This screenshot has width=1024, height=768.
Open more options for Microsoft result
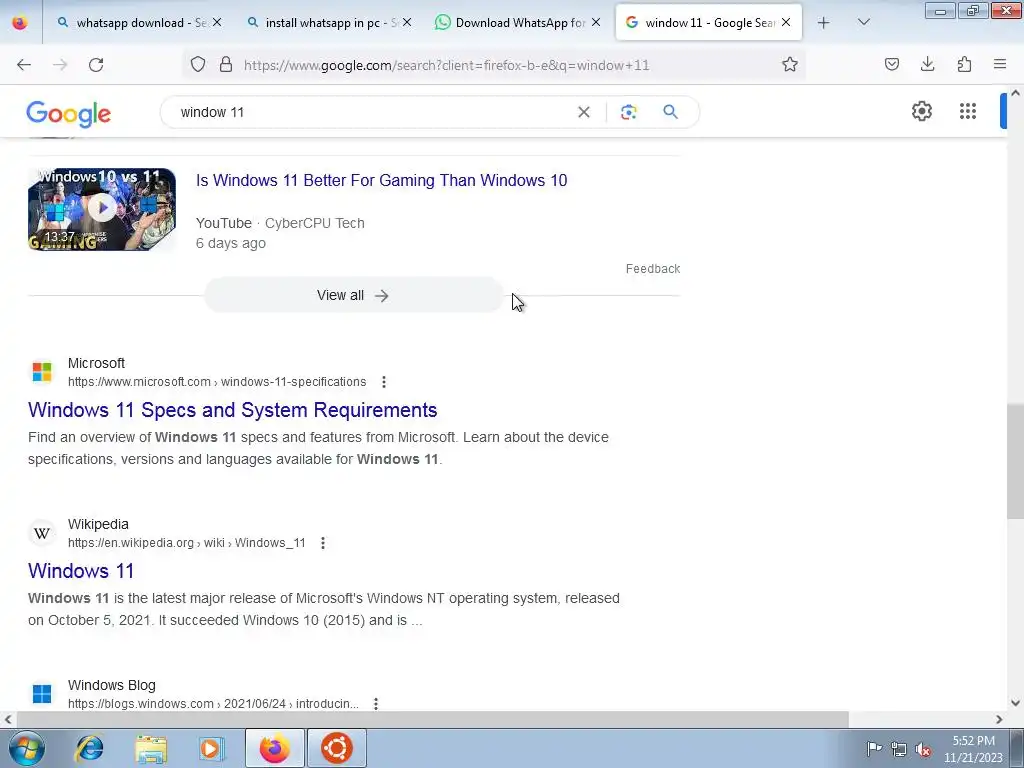coord(384,382)
